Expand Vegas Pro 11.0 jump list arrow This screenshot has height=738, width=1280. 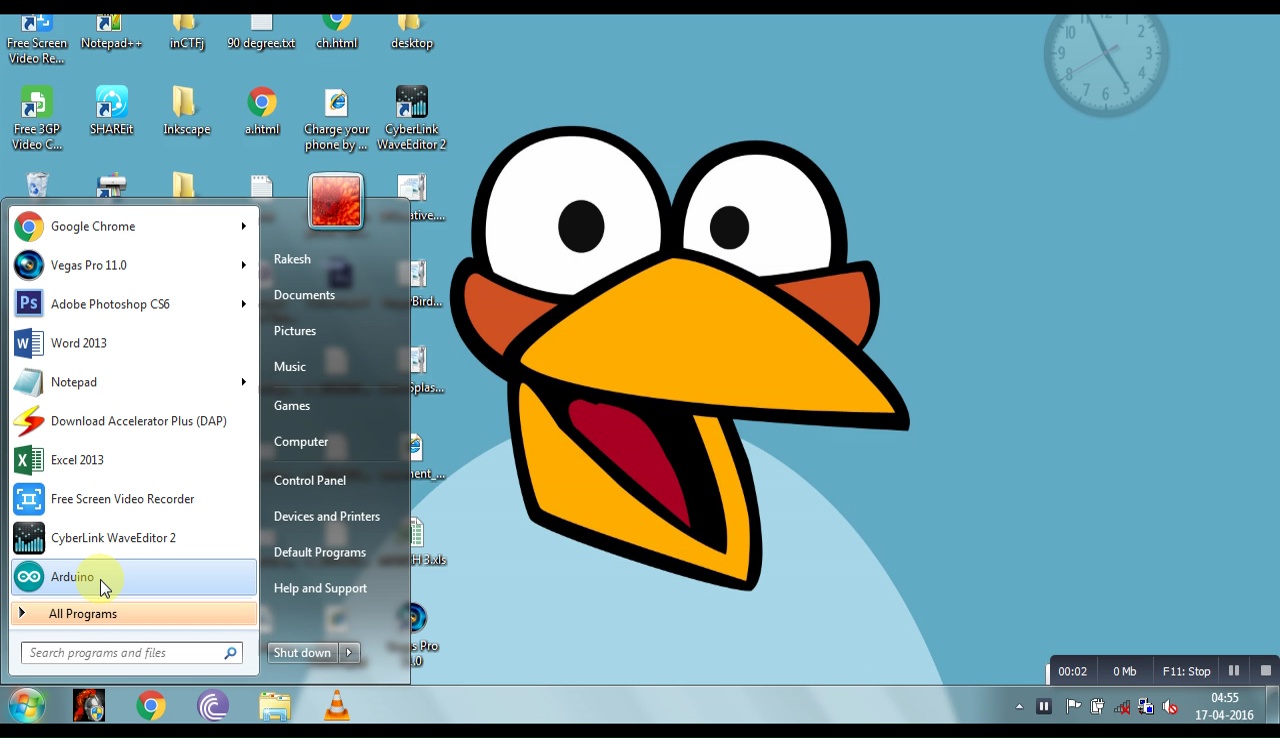(x=243, y=266)
